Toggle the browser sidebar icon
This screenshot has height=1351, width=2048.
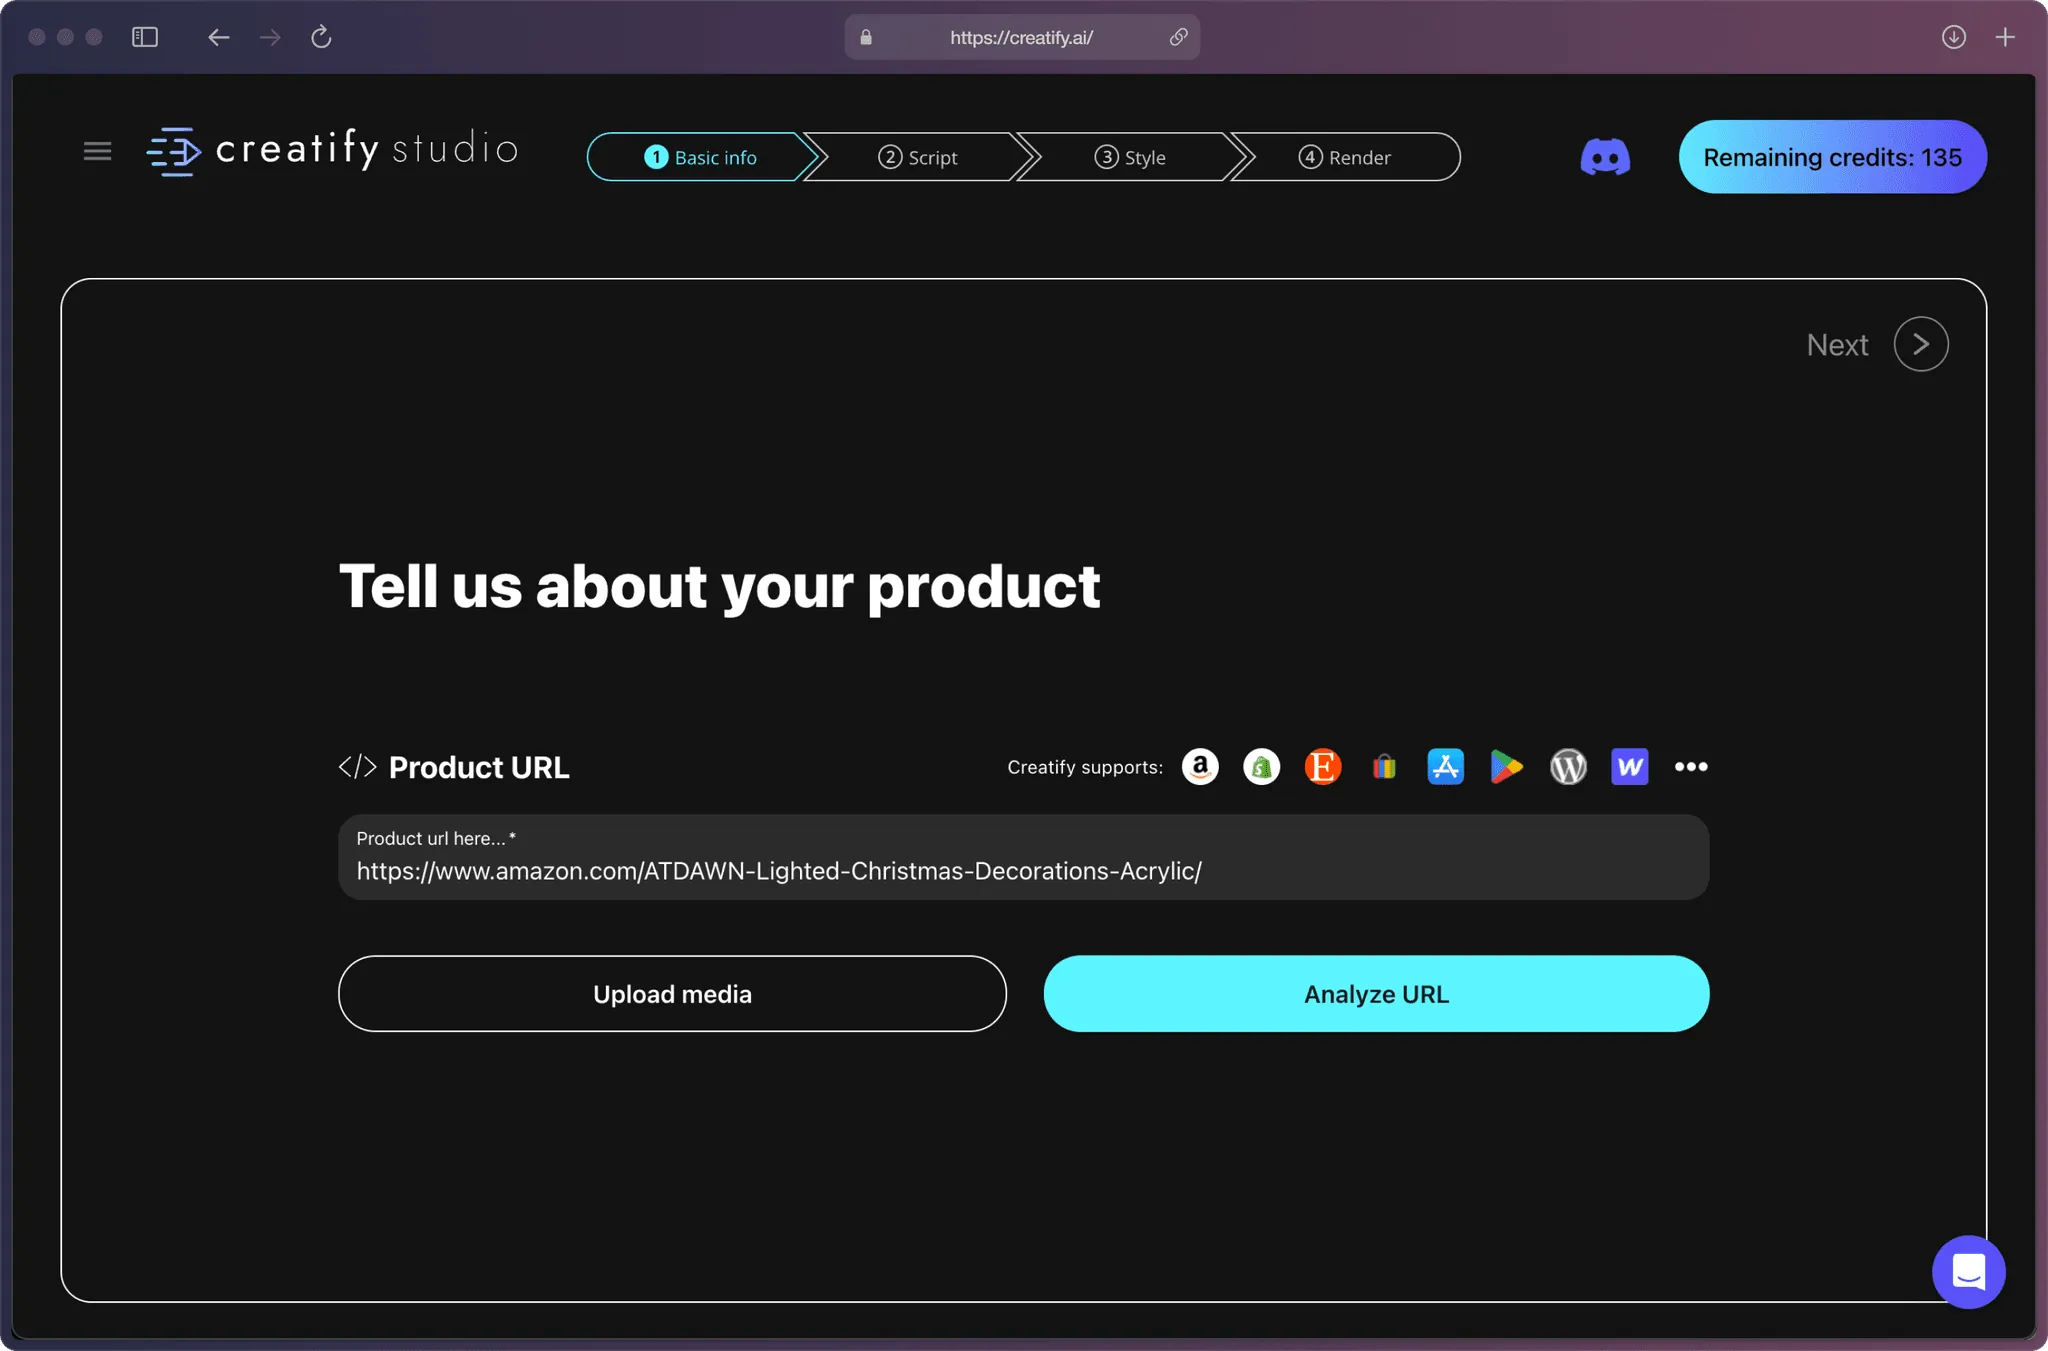[145, 37]
